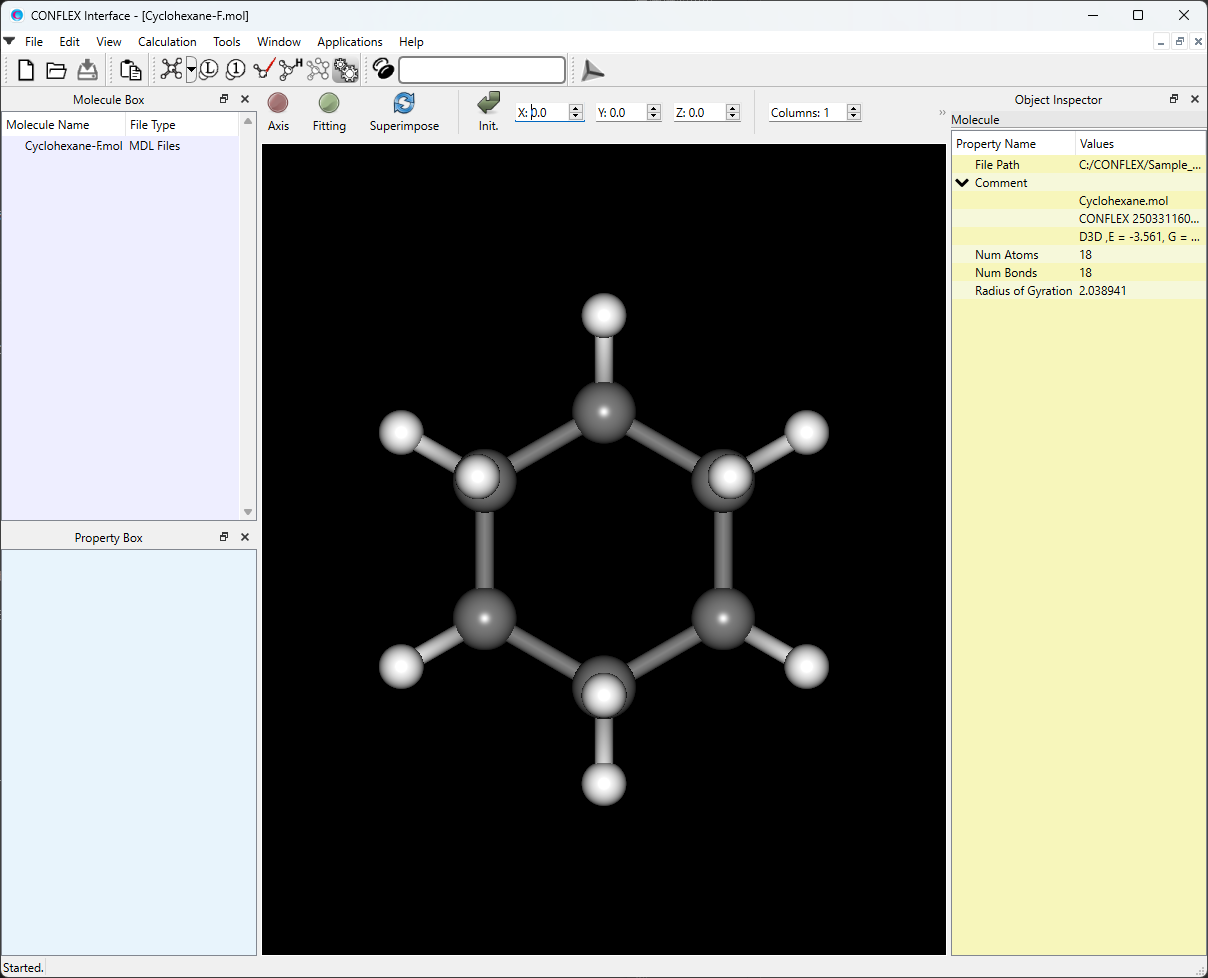This screenshot has height=978, width=1208.
Task: Open the calculation settings gear icon
Action: coord(345,69)
